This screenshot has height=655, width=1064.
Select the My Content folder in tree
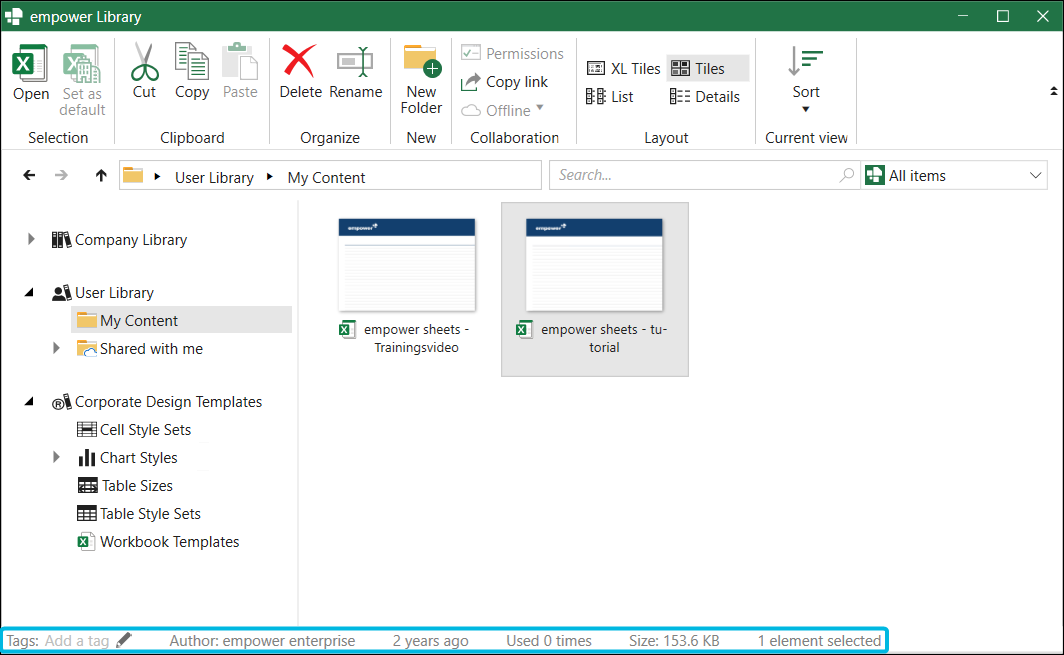coord(181,320)
